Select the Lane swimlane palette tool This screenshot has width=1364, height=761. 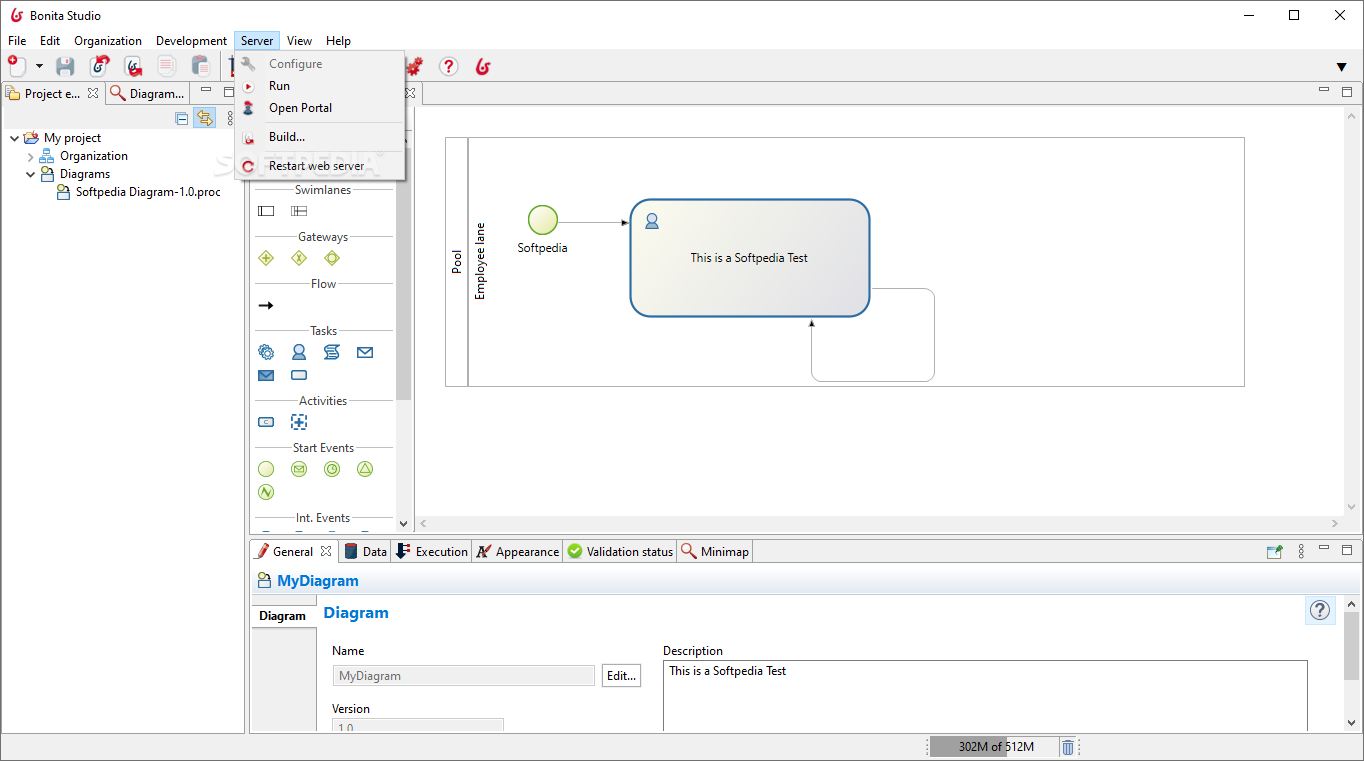coord(299,211)
